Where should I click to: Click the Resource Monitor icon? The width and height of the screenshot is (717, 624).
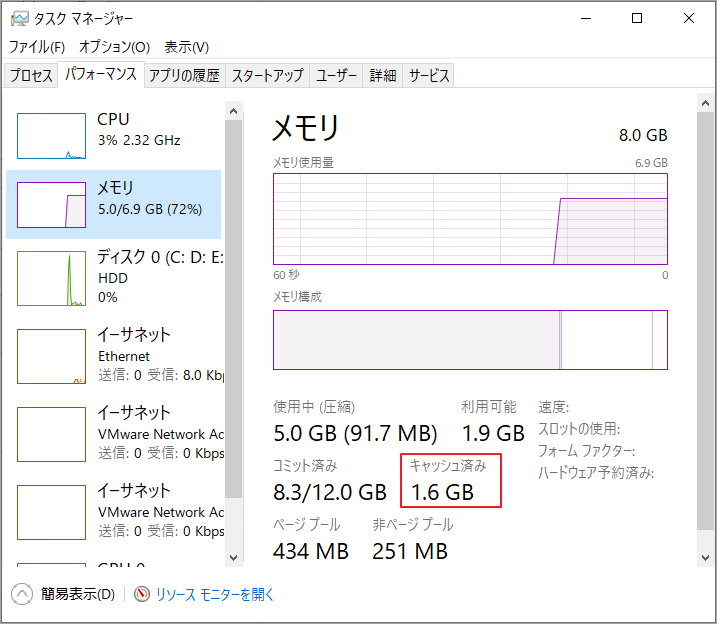point(142,594)
